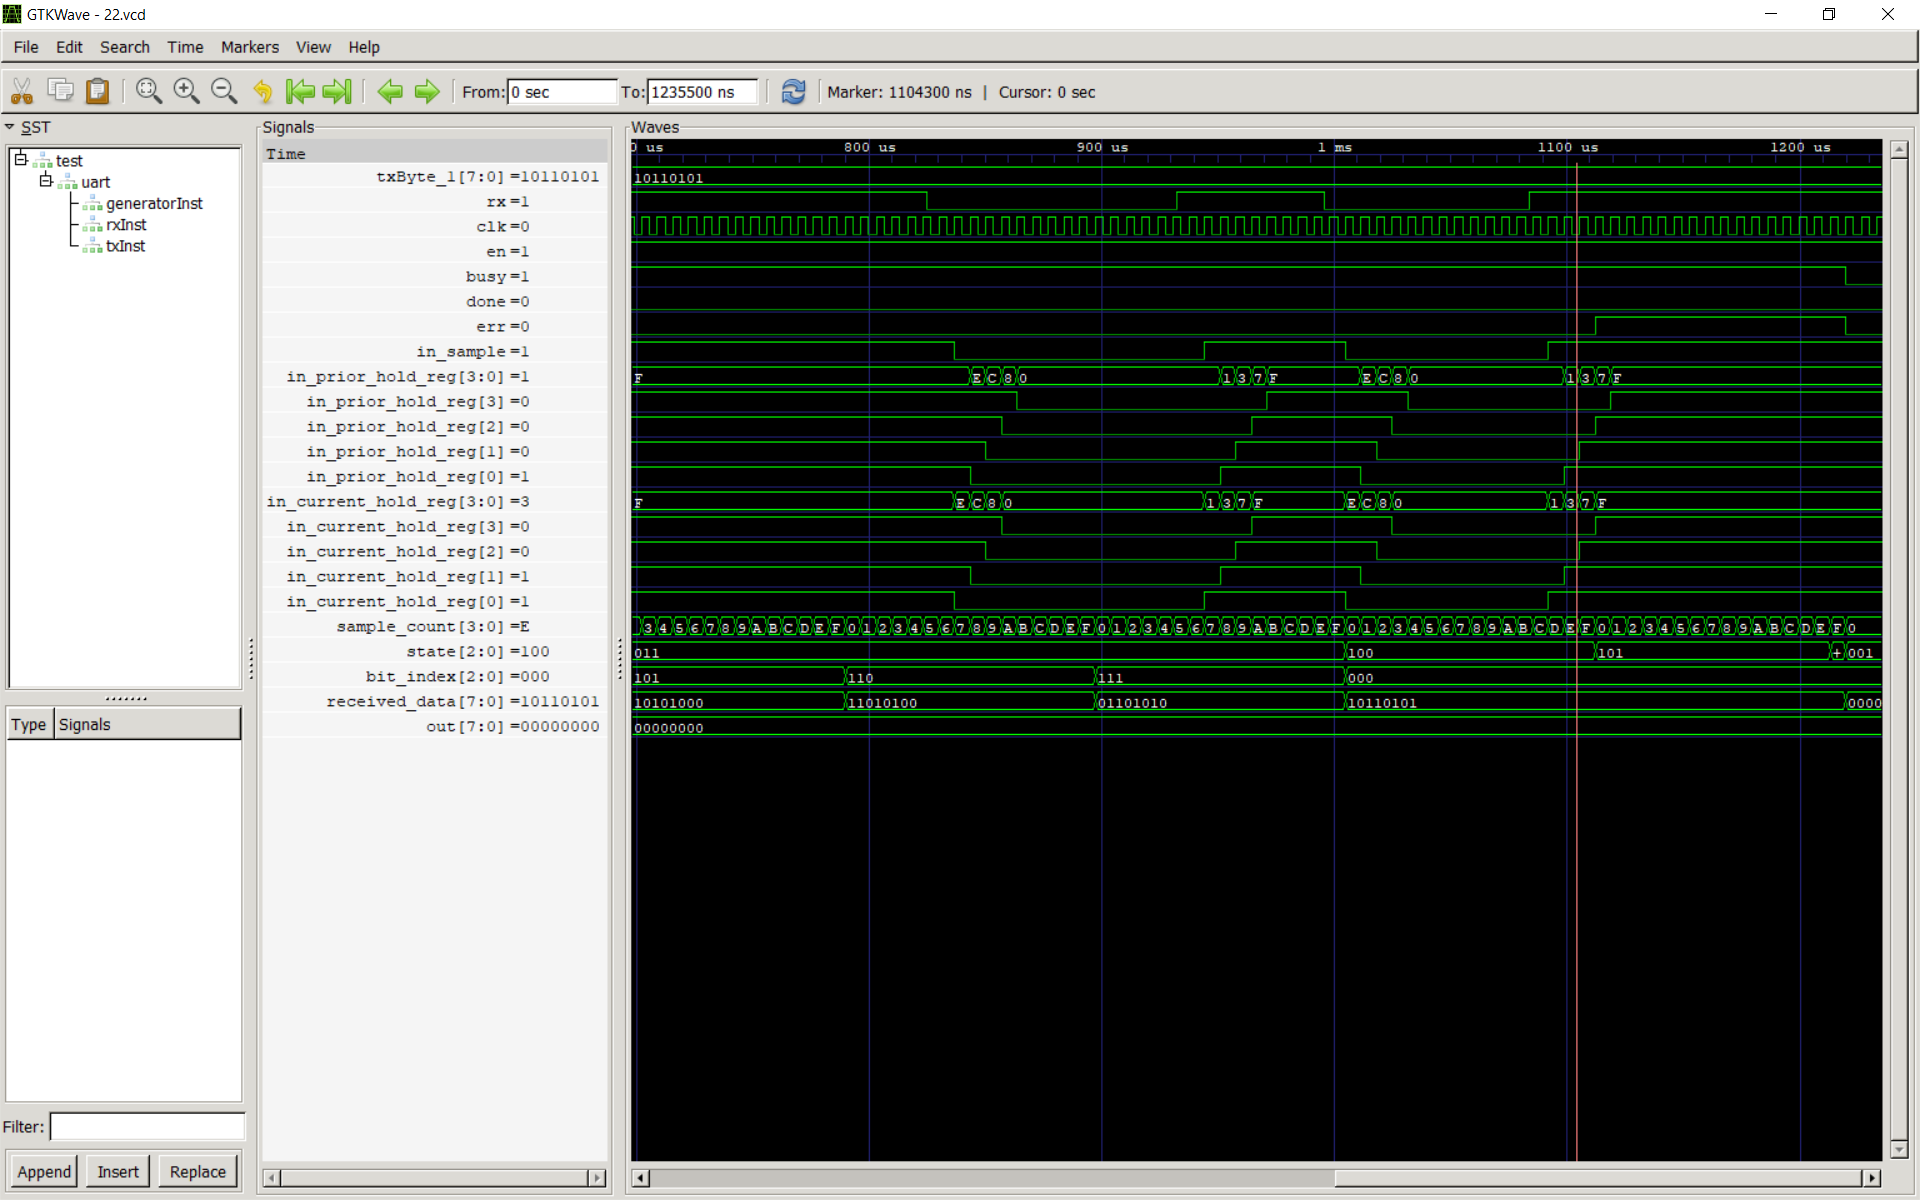Open the Time menu

(x=185, y=47)
